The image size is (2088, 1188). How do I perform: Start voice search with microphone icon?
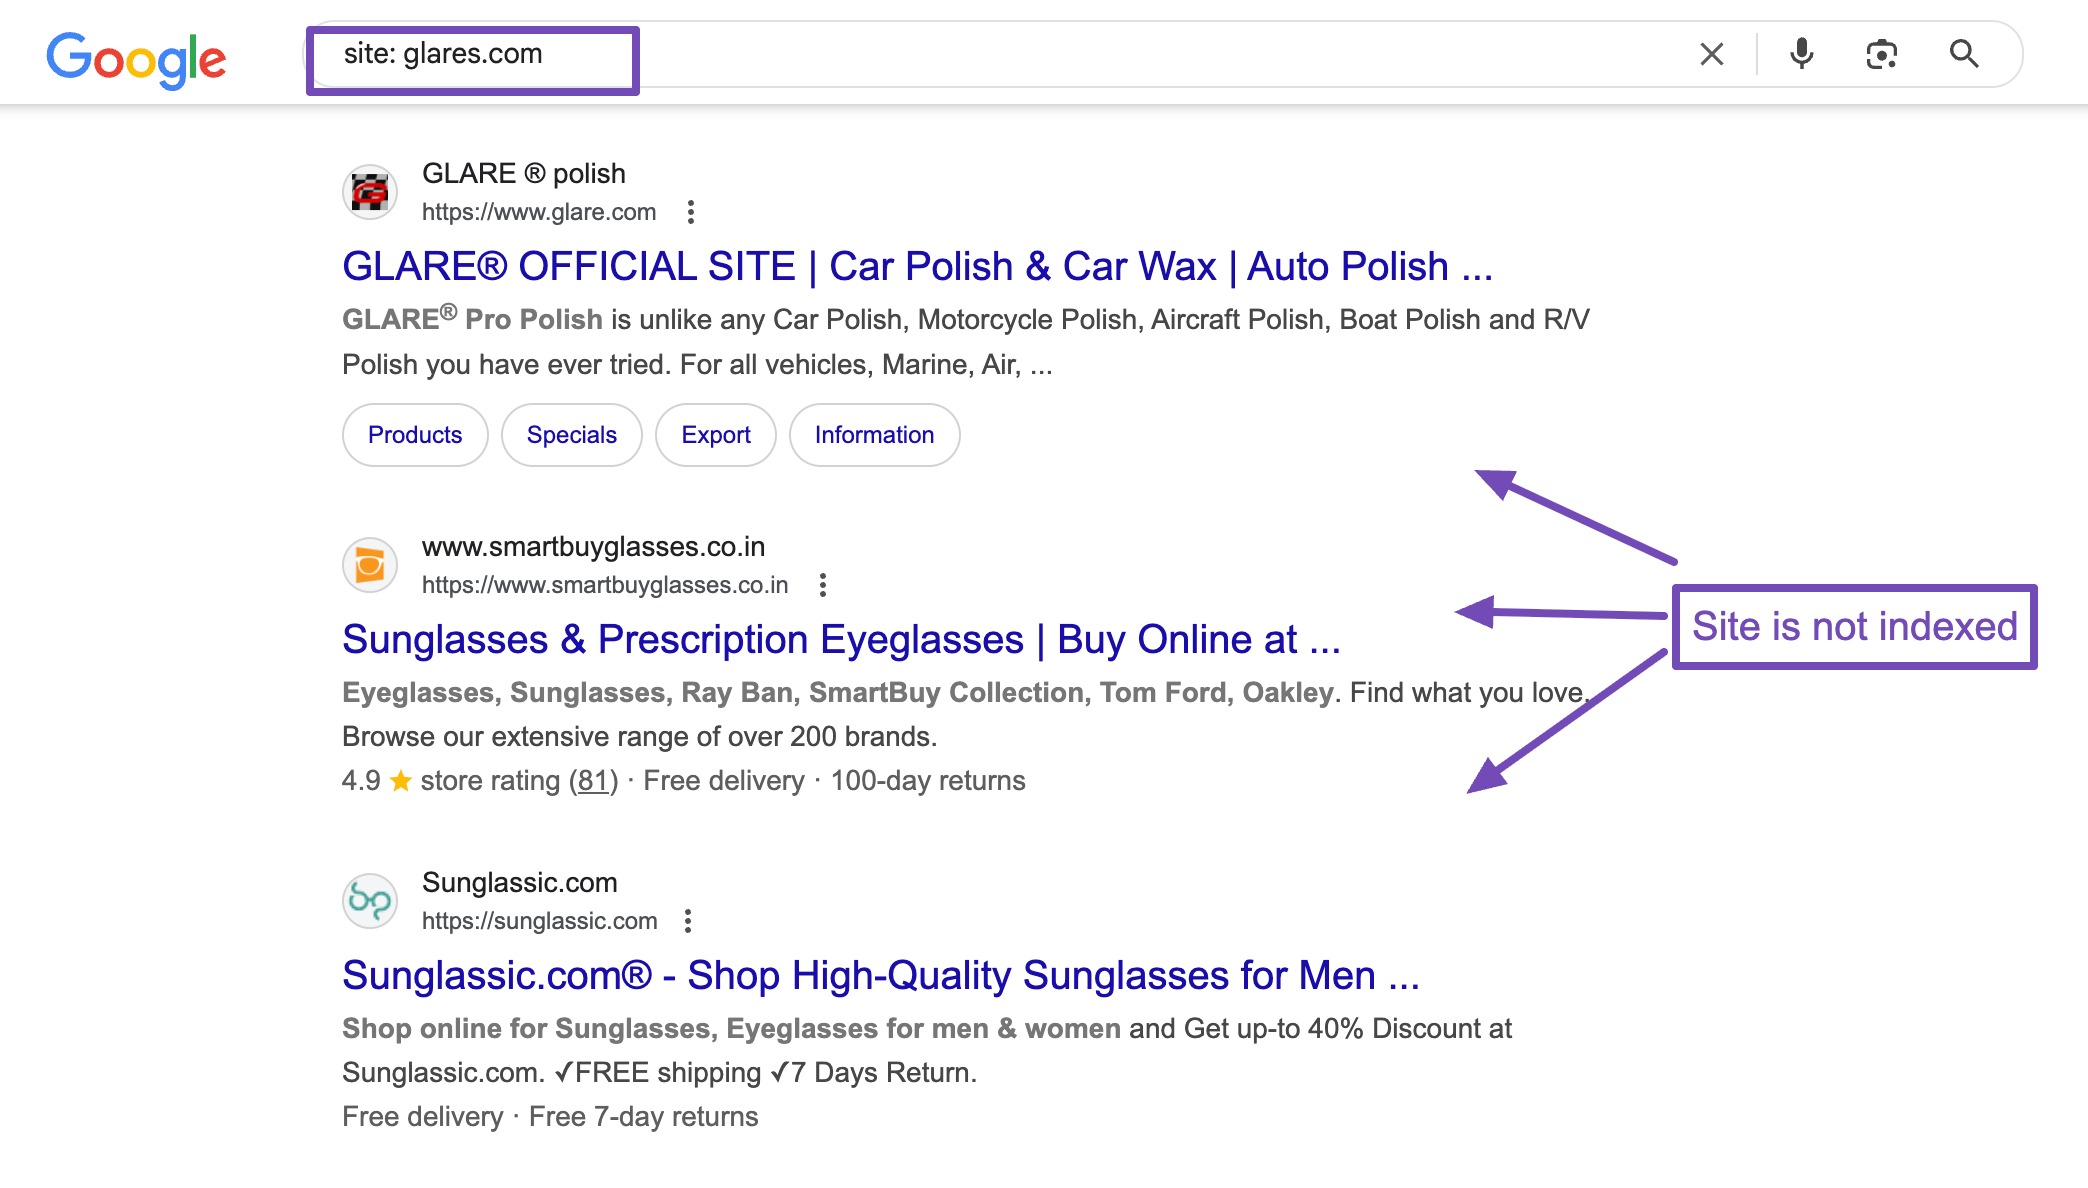(x=1802, y=53)
